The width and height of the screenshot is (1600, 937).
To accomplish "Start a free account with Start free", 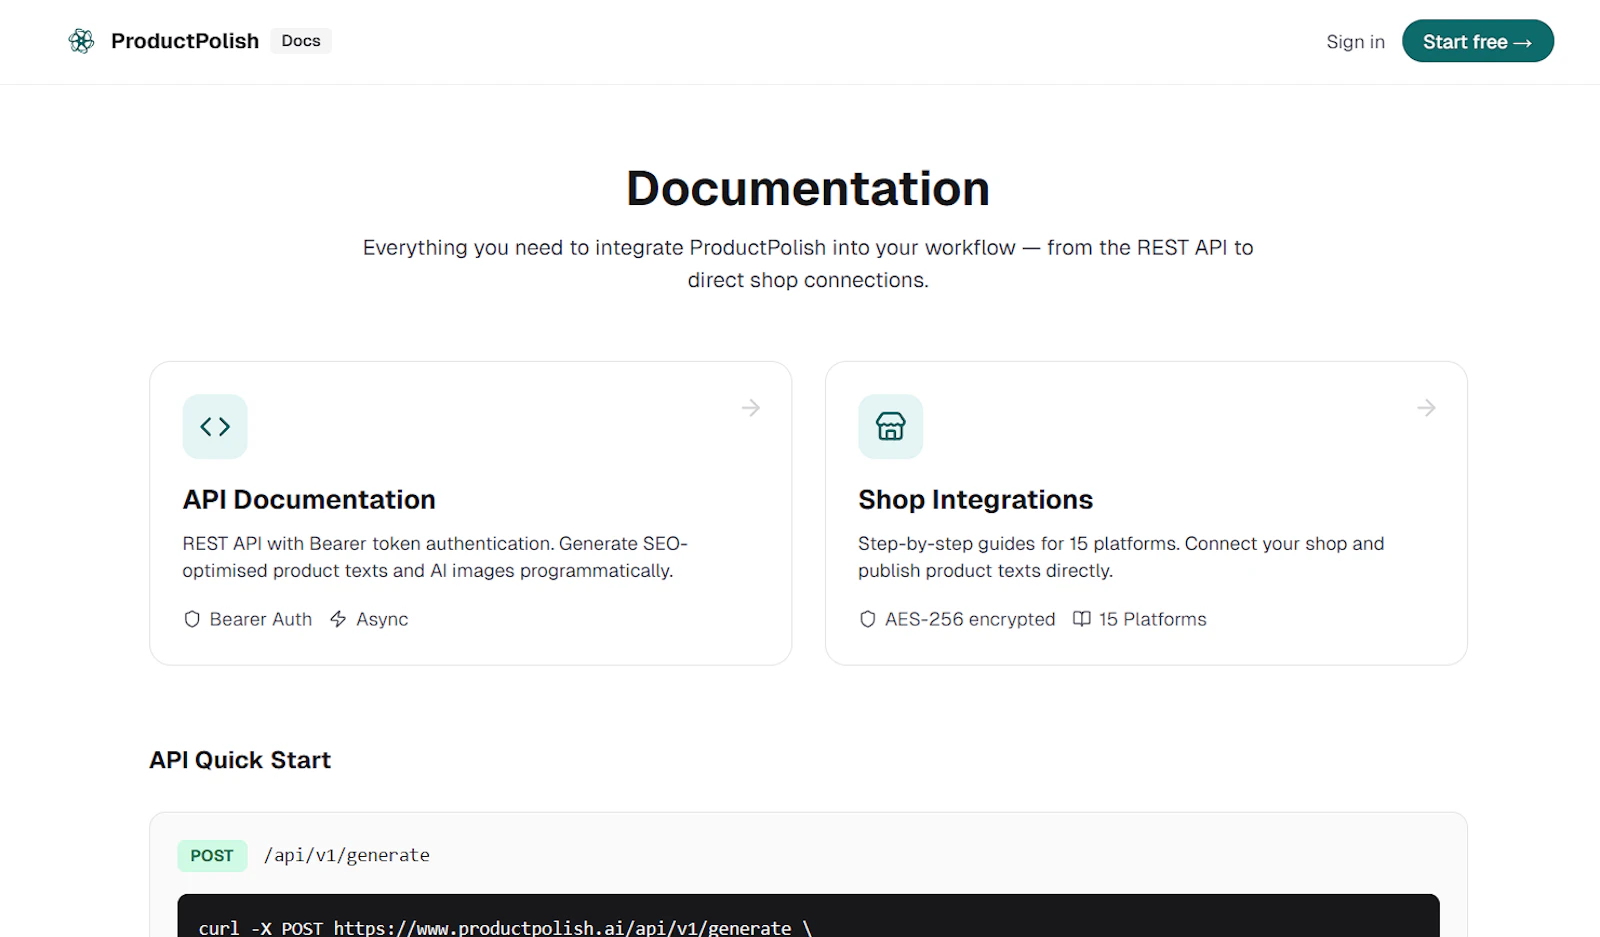I will [1477, 41].
